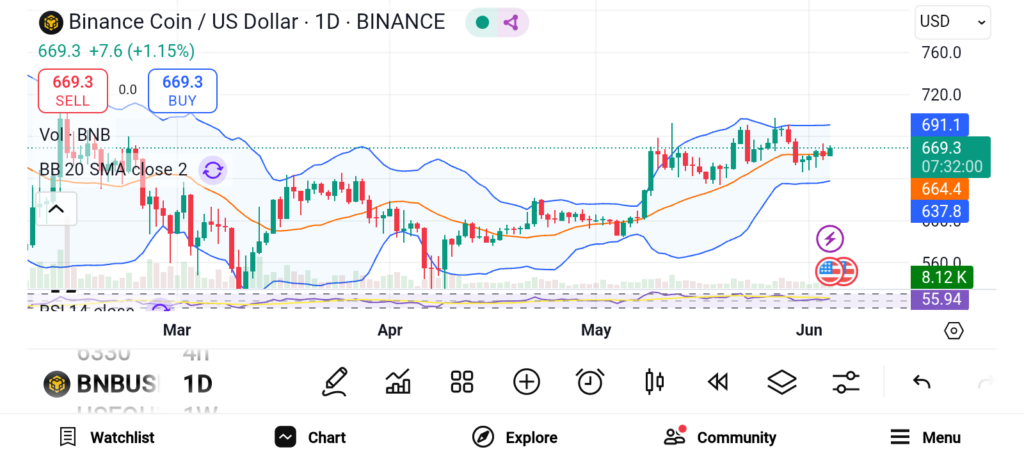
Task: Tap the US flag economic event marker
Action: click(x=830, y=272)
